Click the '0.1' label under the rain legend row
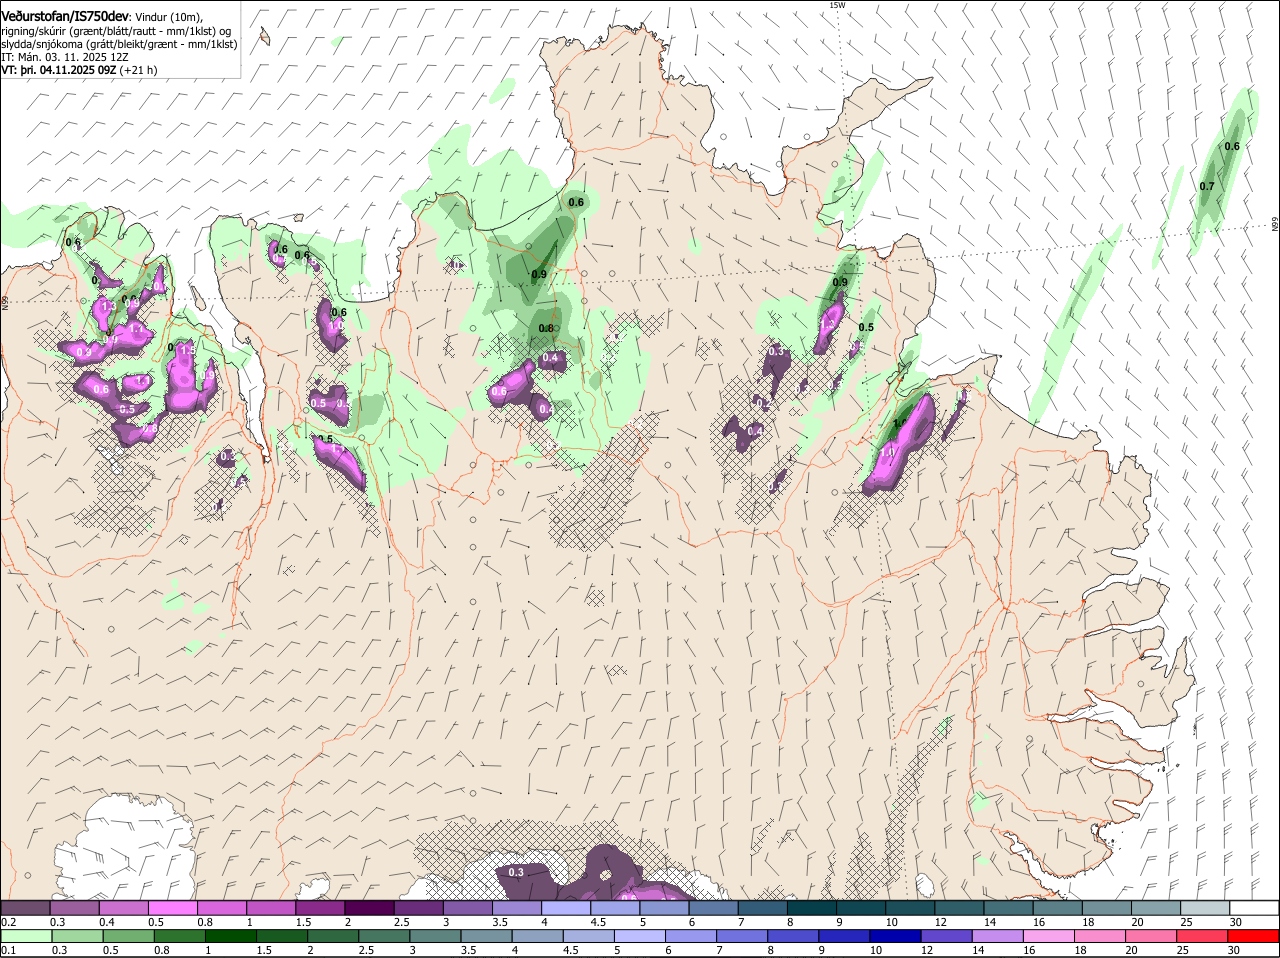This screenshot has width=1280, height=958. [8, 949]
